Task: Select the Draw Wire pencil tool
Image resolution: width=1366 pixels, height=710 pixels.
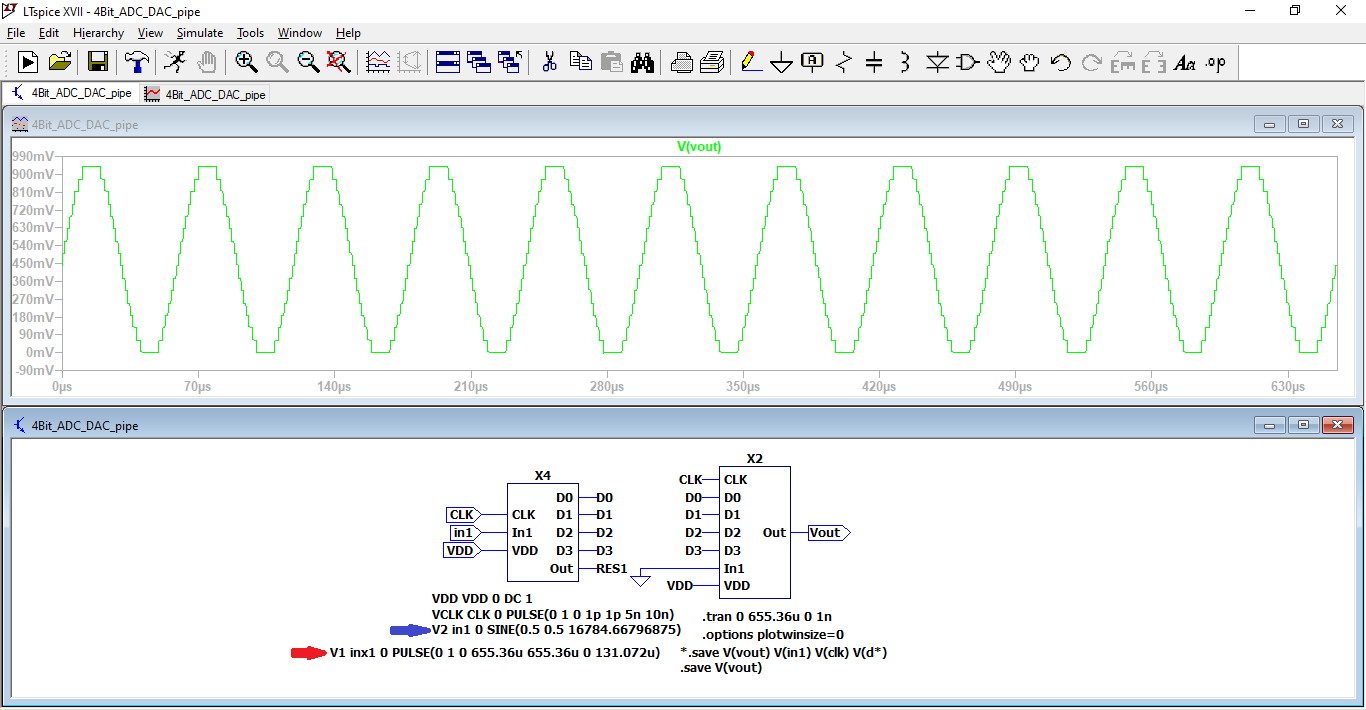Action: pyautogui.click(x=750, y=62)
